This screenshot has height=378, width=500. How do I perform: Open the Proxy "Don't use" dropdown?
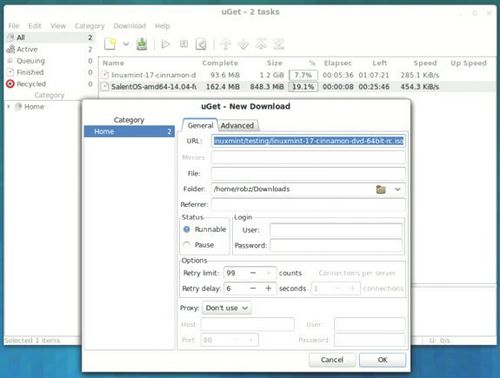227,308
